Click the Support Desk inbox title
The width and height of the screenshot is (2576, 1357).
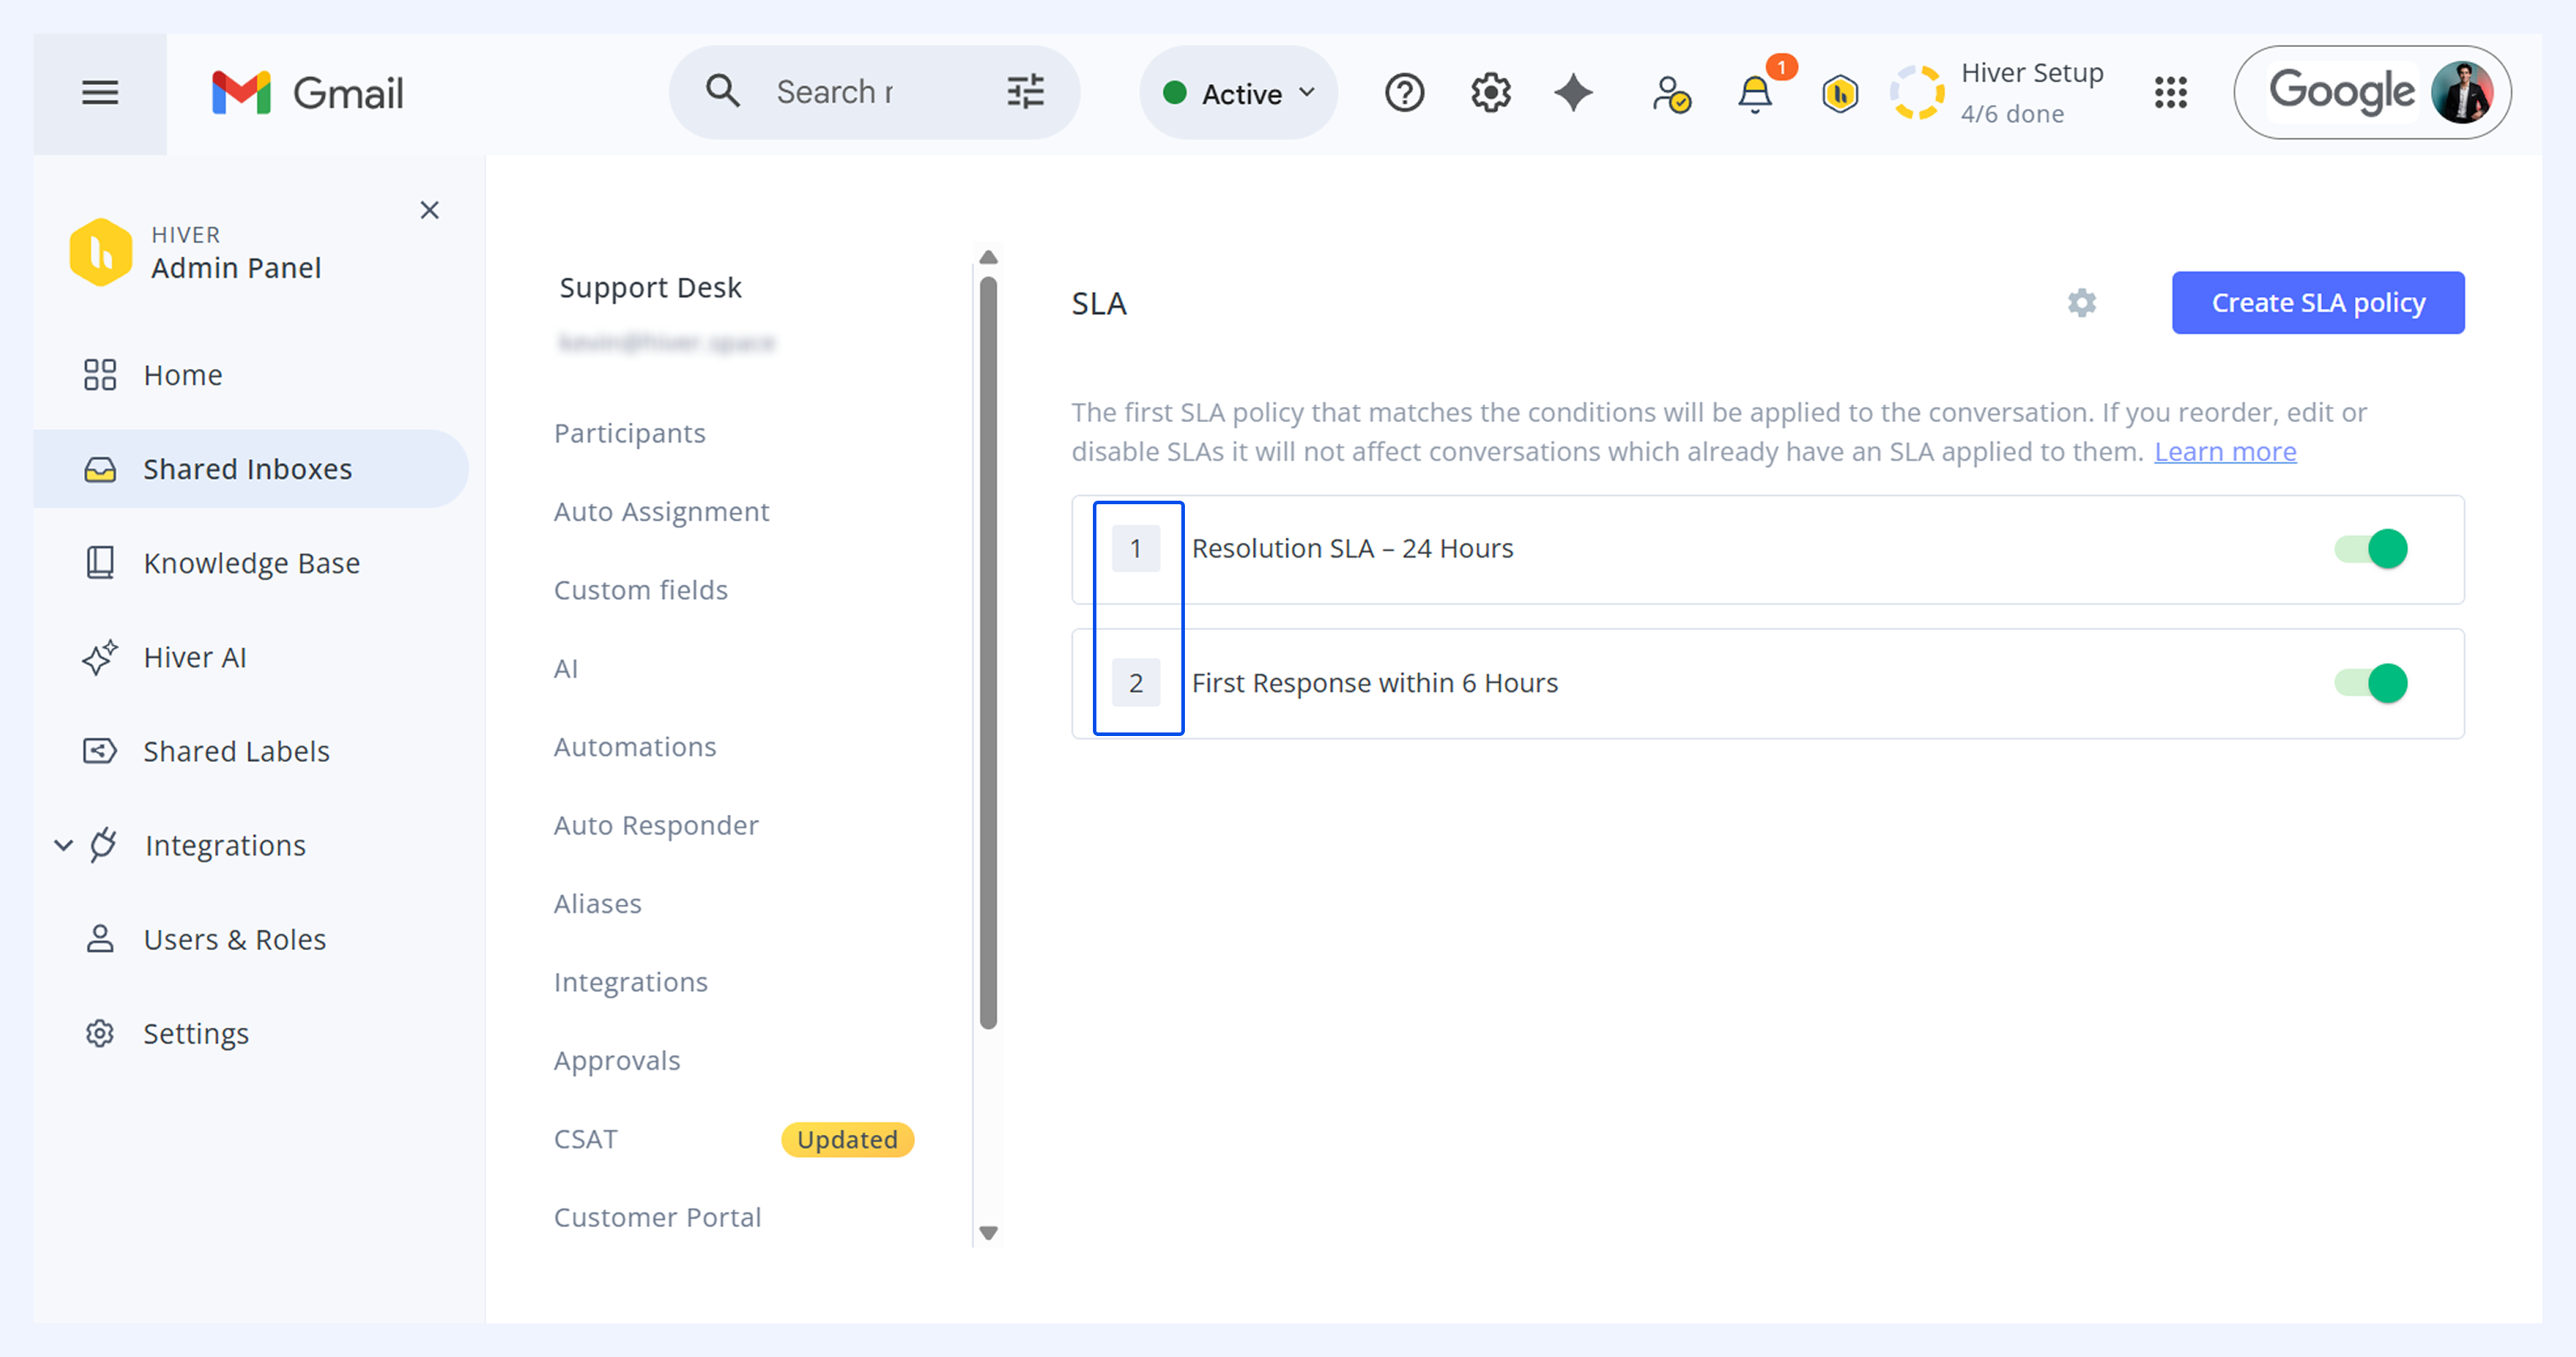pyautogui.click(x=651, y=288)
